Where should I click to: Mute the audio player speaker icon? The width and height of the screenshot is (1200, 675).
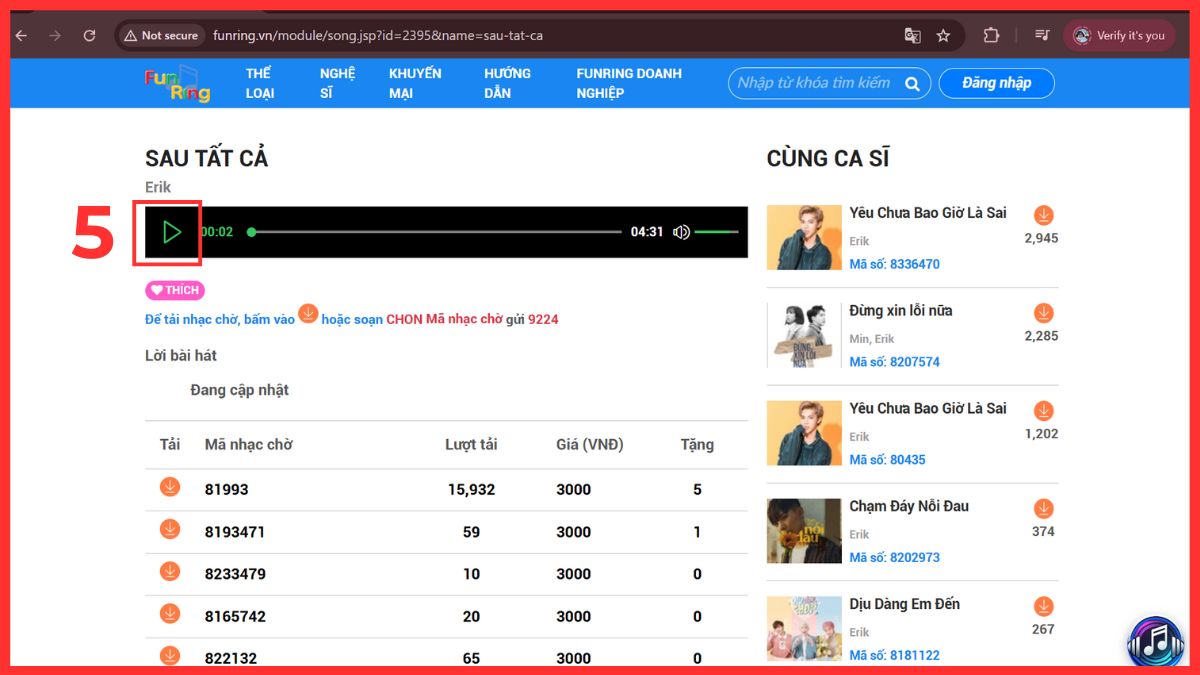click(x=681, y=232)
